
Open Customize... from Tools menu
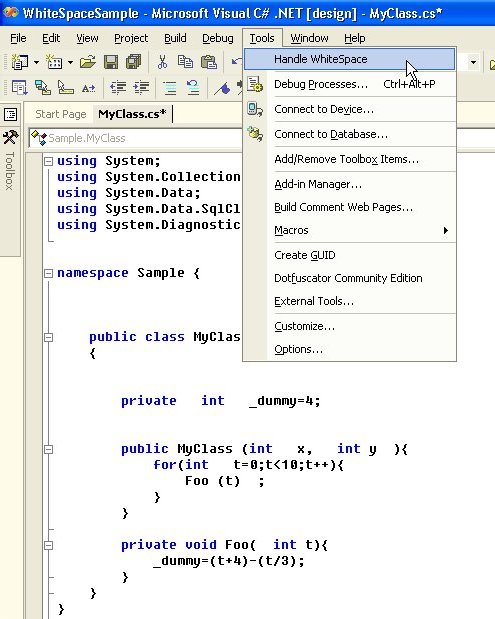pos(350,326)
